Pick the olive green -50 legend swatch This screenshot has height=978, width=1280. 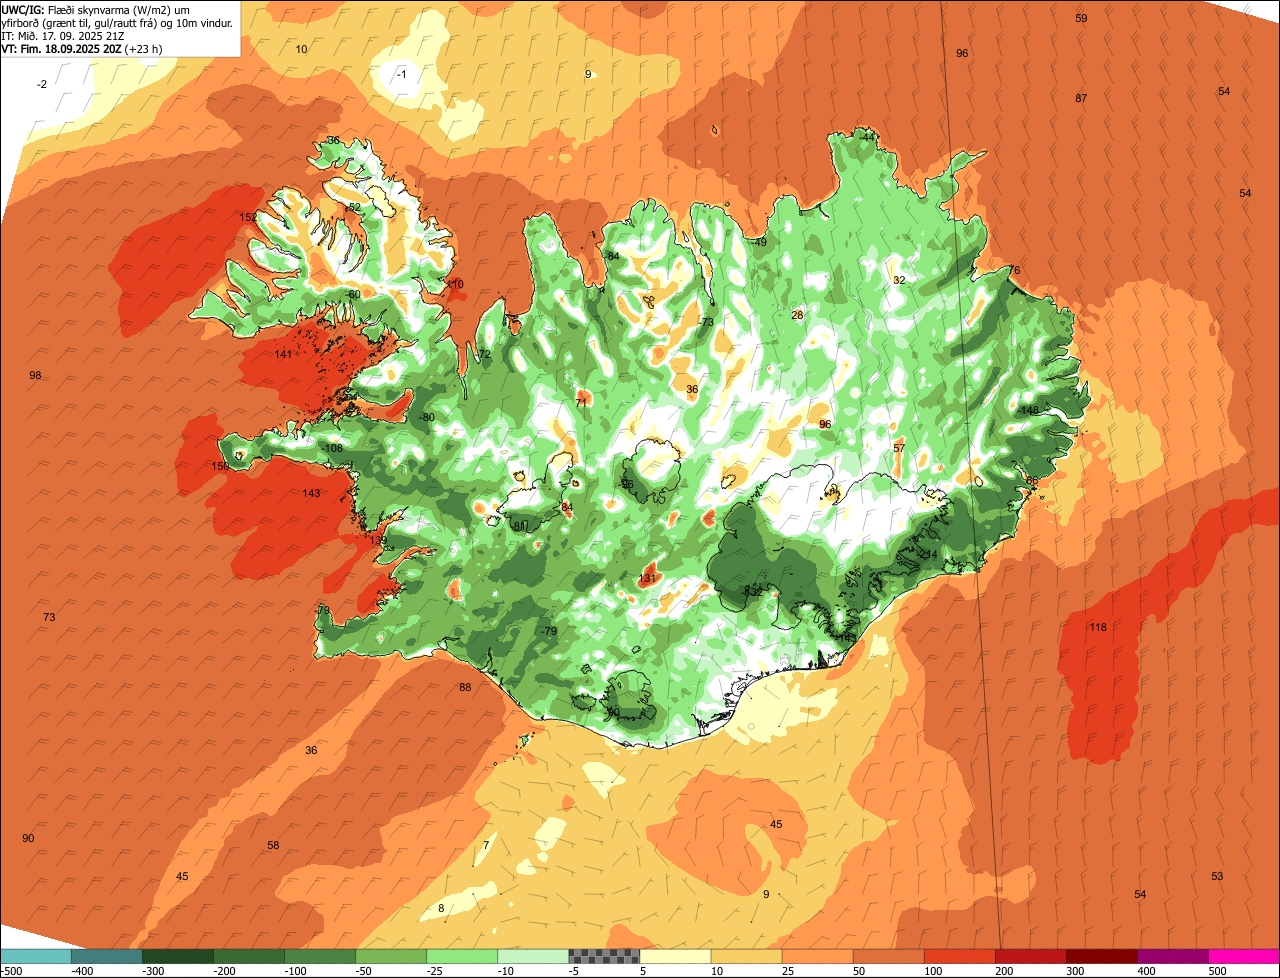pyautogui.click(x=391, y=956)
